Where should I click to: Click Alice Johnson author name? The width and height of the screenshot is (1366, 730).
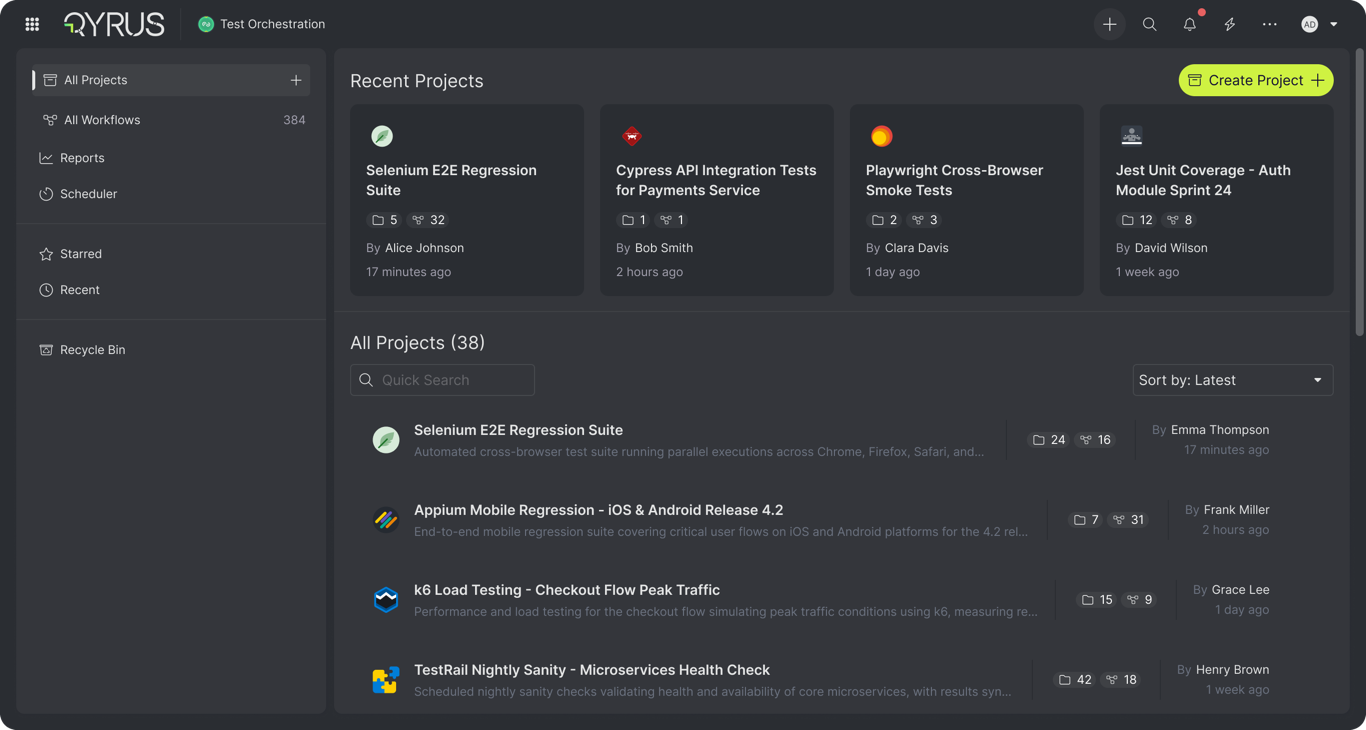(x=424, y=248)
